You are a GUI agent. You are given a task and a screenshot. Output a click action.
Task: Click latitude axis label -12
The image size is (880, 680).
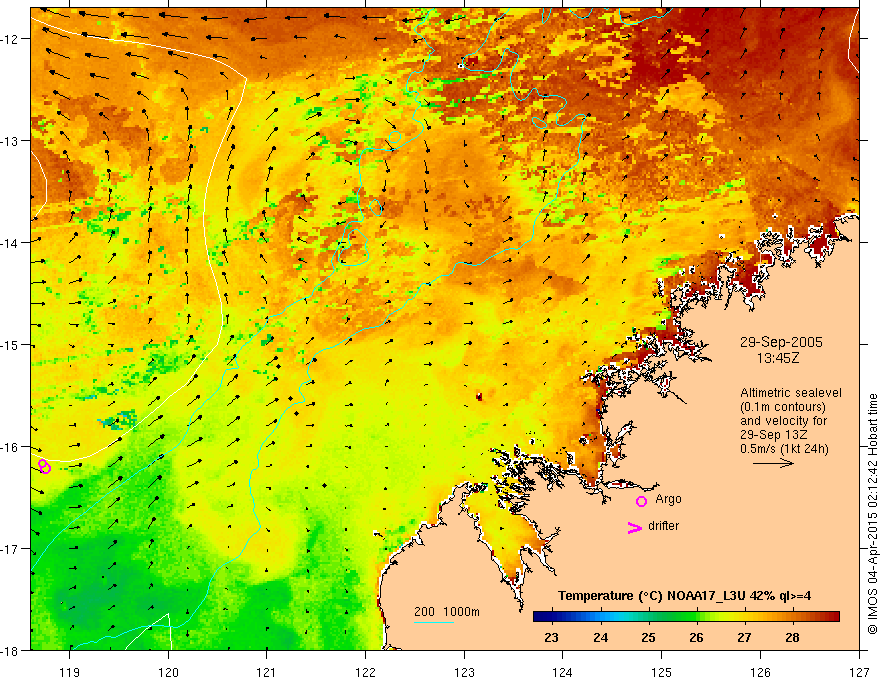point(11,39)
